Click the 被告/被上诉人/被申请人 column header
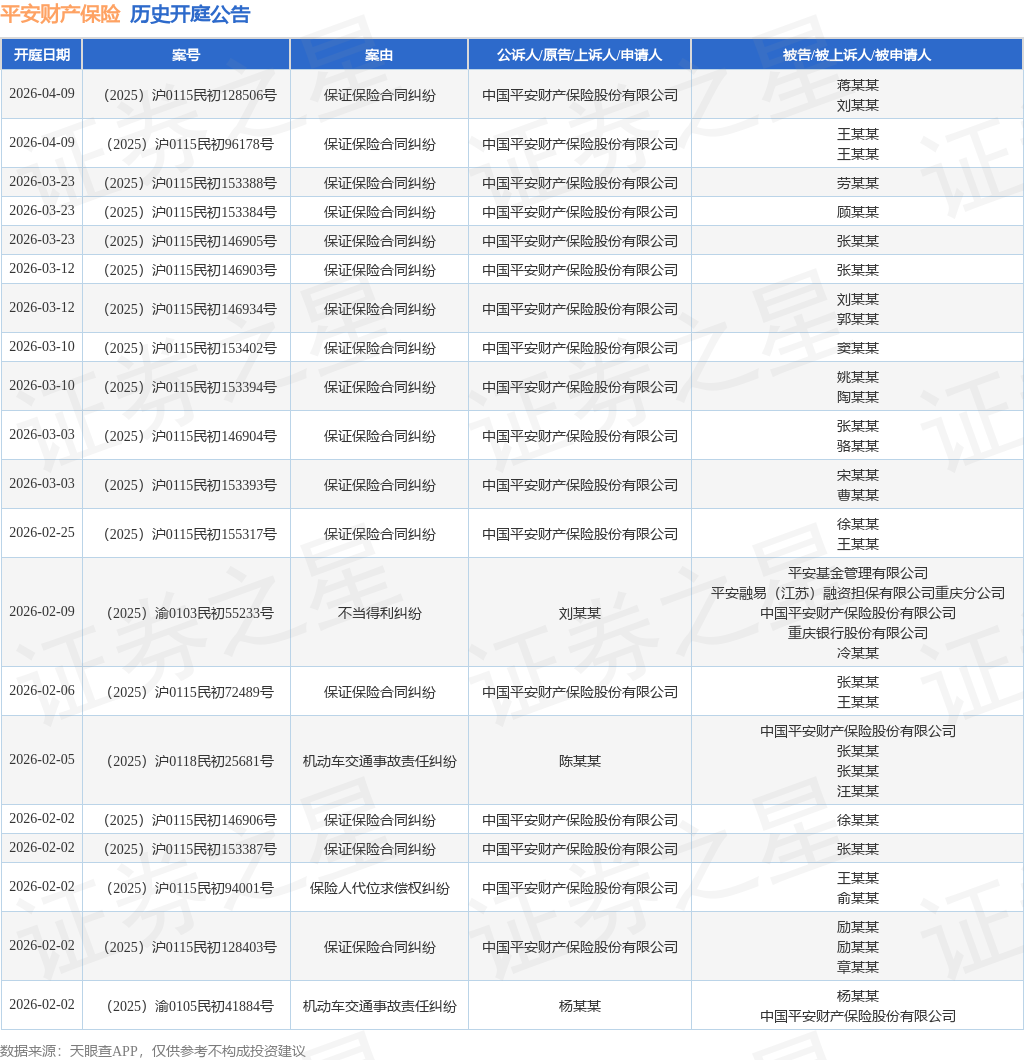 click(857, 55)
